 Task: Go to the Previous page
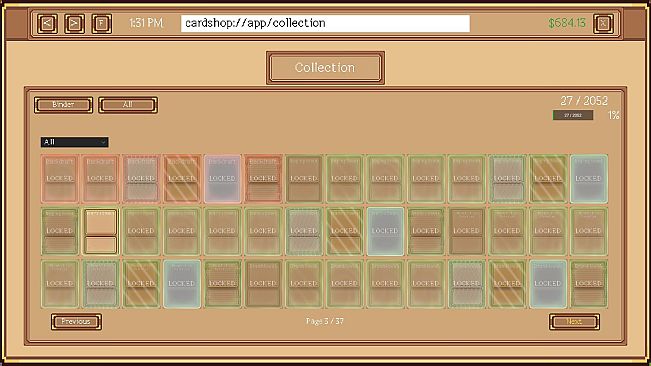[x=76, y=322]
